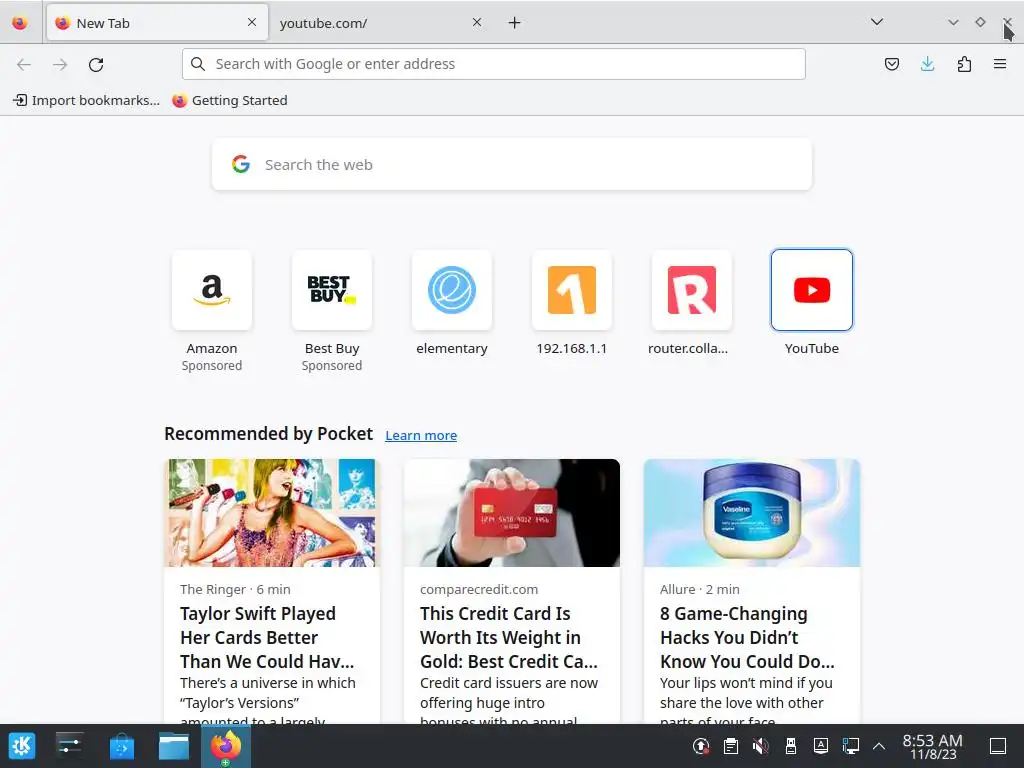
Task: Open the Extensions puzzle icon
Action: 964,64
